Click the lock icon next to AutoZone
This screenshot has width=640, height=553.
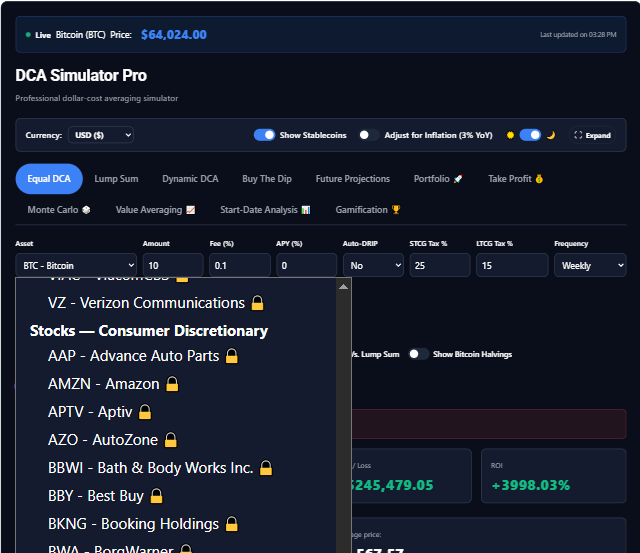point(170,440)
